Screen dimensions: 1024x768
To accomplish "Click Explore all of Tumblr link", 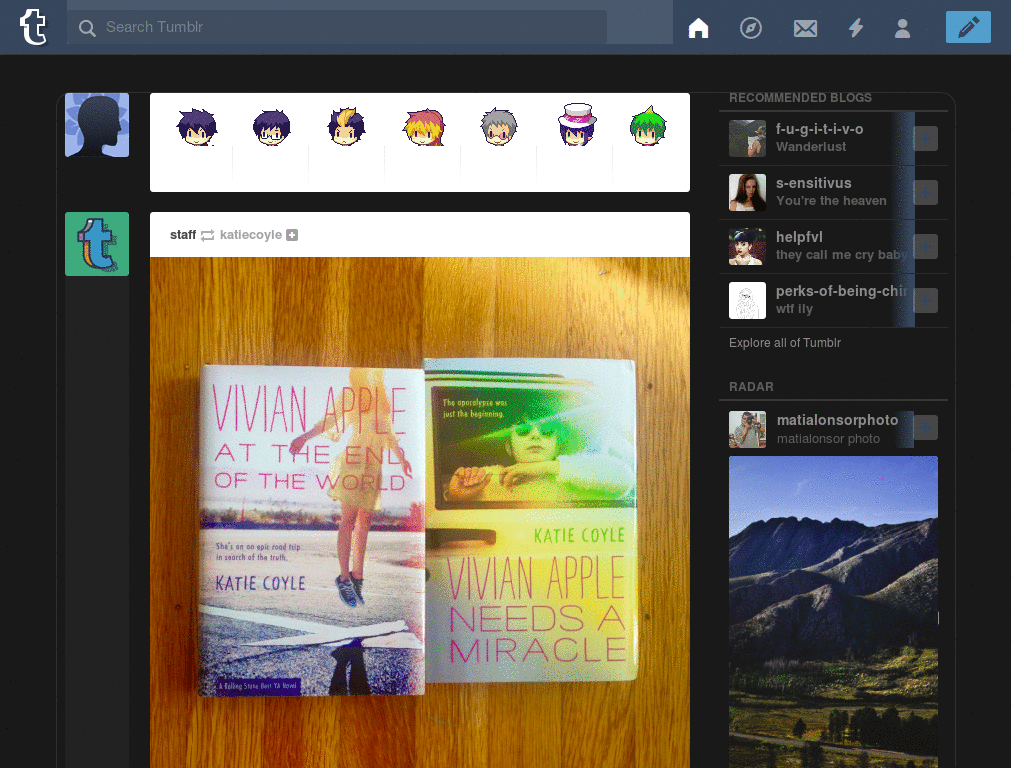I will pyautogui.click(x=784, y=343).
